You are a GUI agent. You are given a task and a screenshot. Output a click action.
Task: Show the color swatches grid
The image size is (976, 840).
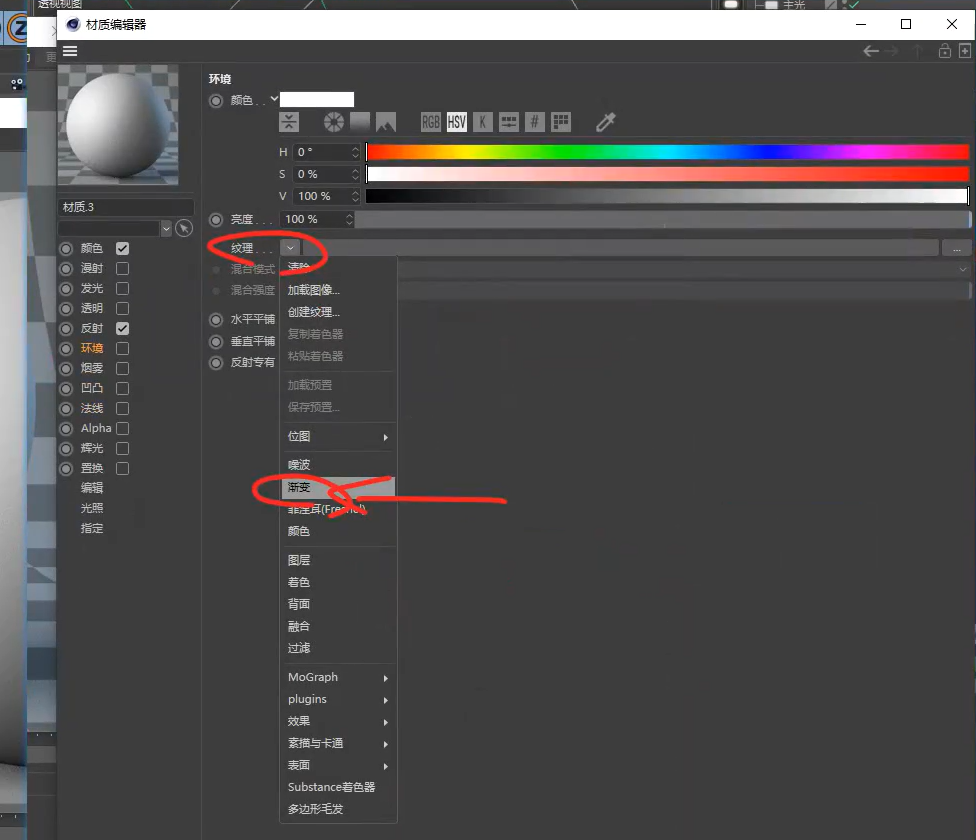561,122
